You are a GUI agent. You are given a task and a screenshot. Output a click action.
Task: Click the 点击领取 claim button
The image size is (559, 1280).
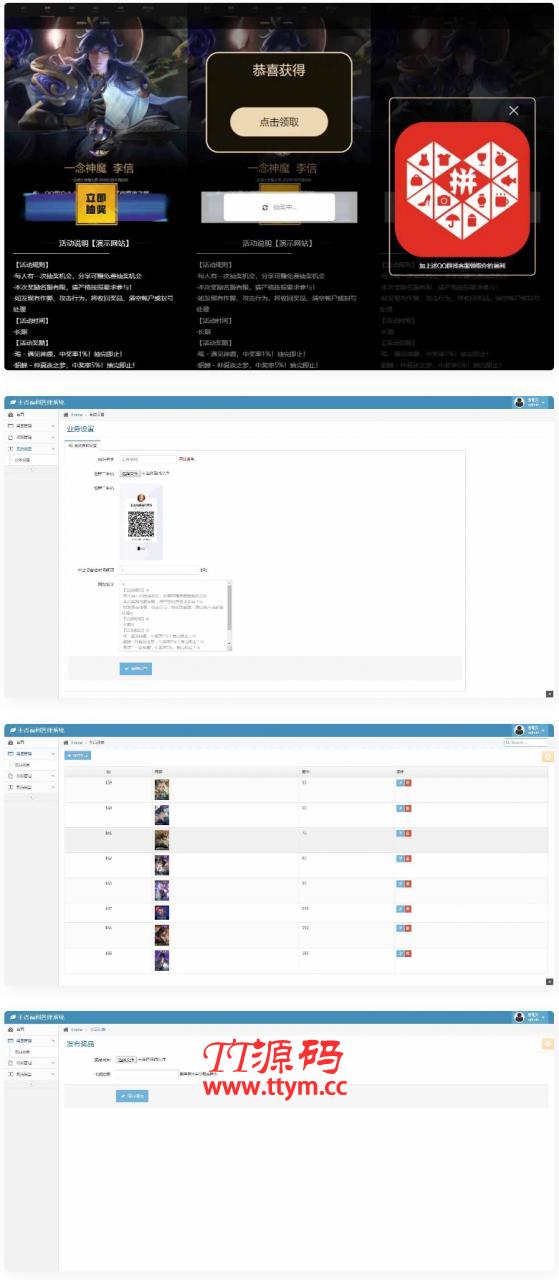279,122
